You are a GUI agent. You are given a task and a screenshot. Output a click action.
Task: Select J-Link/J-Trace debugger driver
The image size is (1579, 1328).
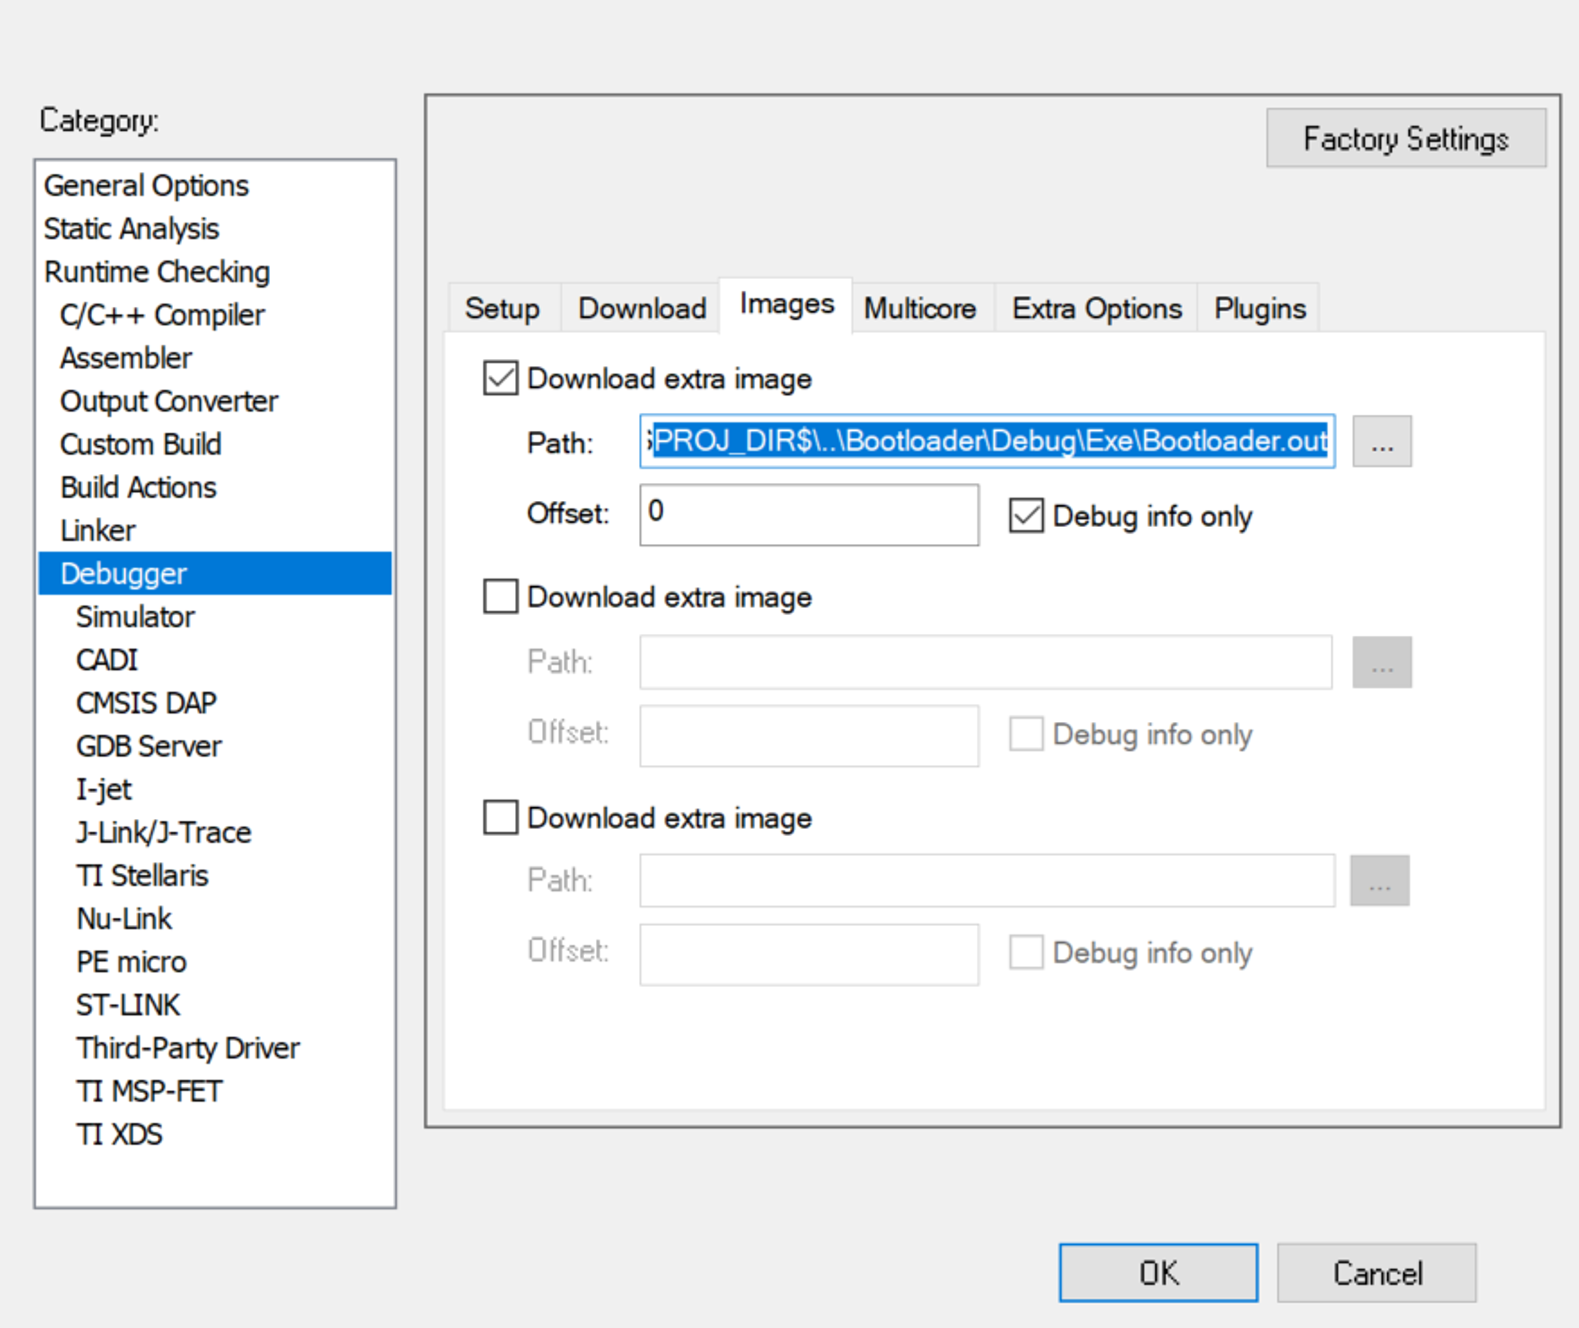point(163,832)
